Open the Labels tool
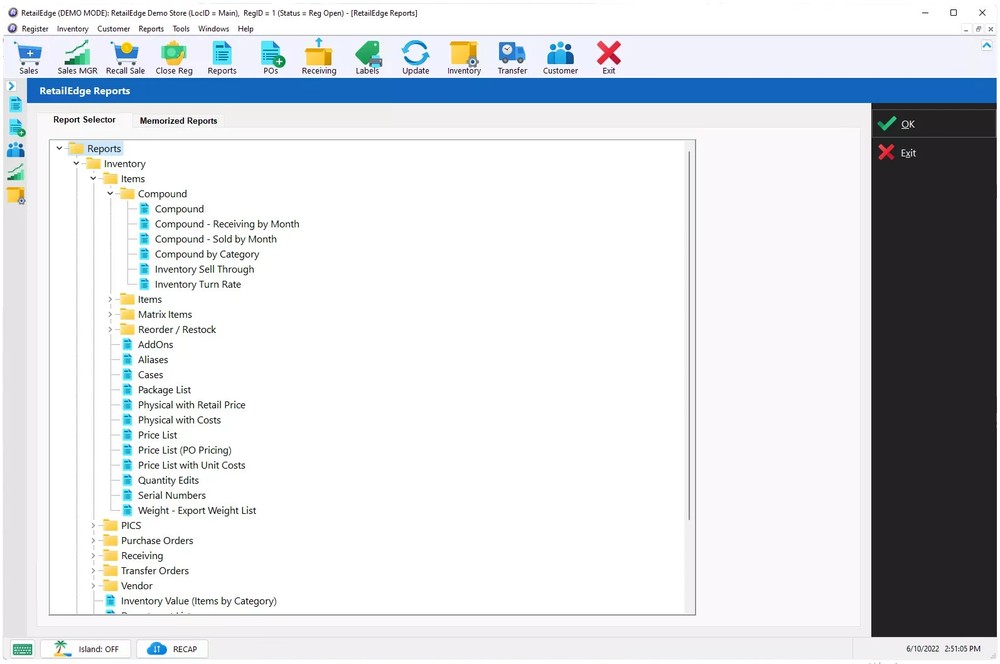This screenshot has width=1000, height=664. pyautogui.click(x=367, y=57)
